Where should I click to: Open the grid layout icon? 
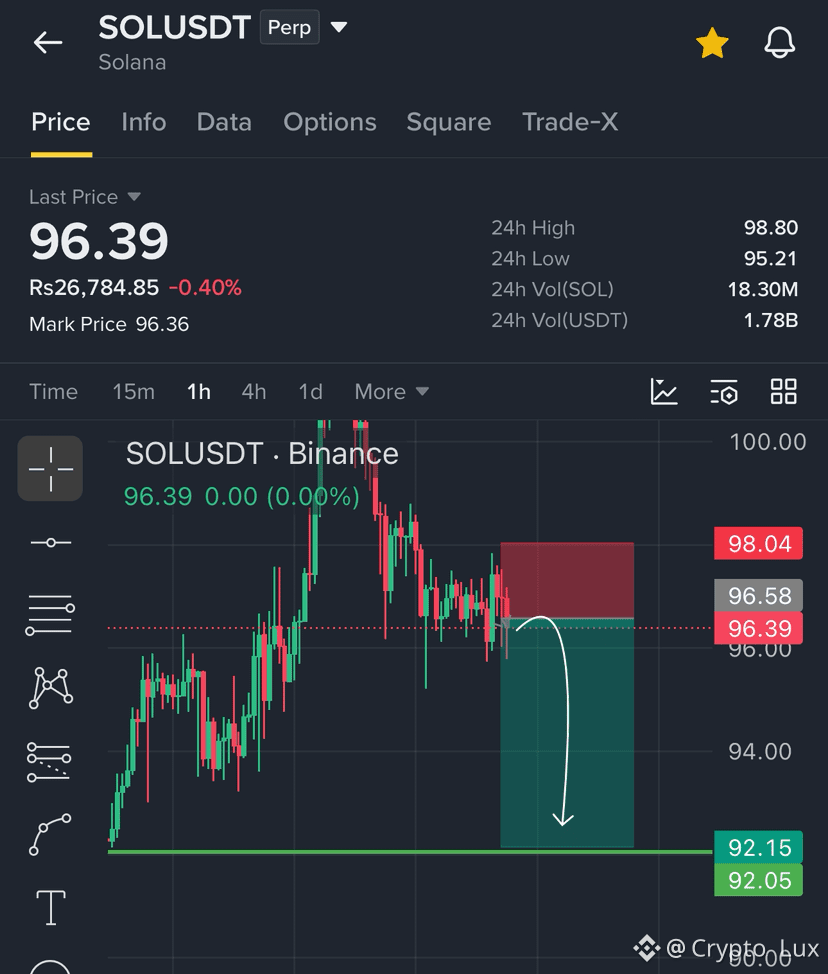(x=783, y=391)
